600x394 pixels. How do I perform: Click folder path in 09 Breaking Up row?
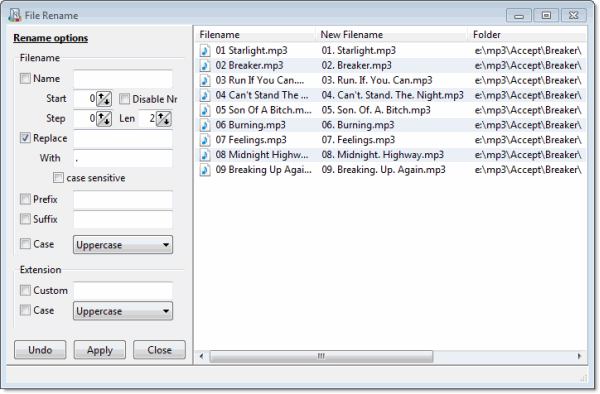(x=528, y=170)
